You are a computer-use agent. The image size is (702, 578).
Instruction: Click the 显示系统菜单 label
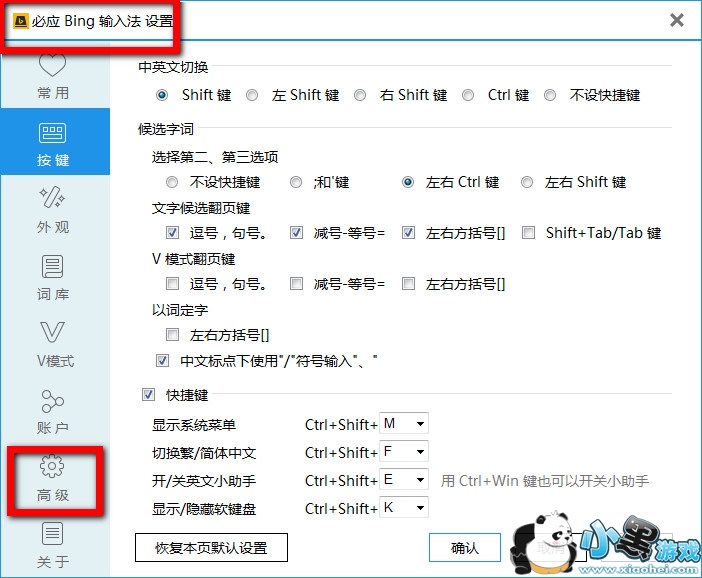(194, 425)
